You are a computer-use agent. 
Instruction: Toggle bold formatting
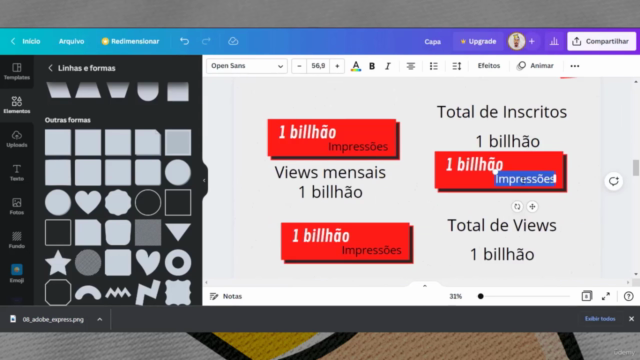[x=372, y=66]
